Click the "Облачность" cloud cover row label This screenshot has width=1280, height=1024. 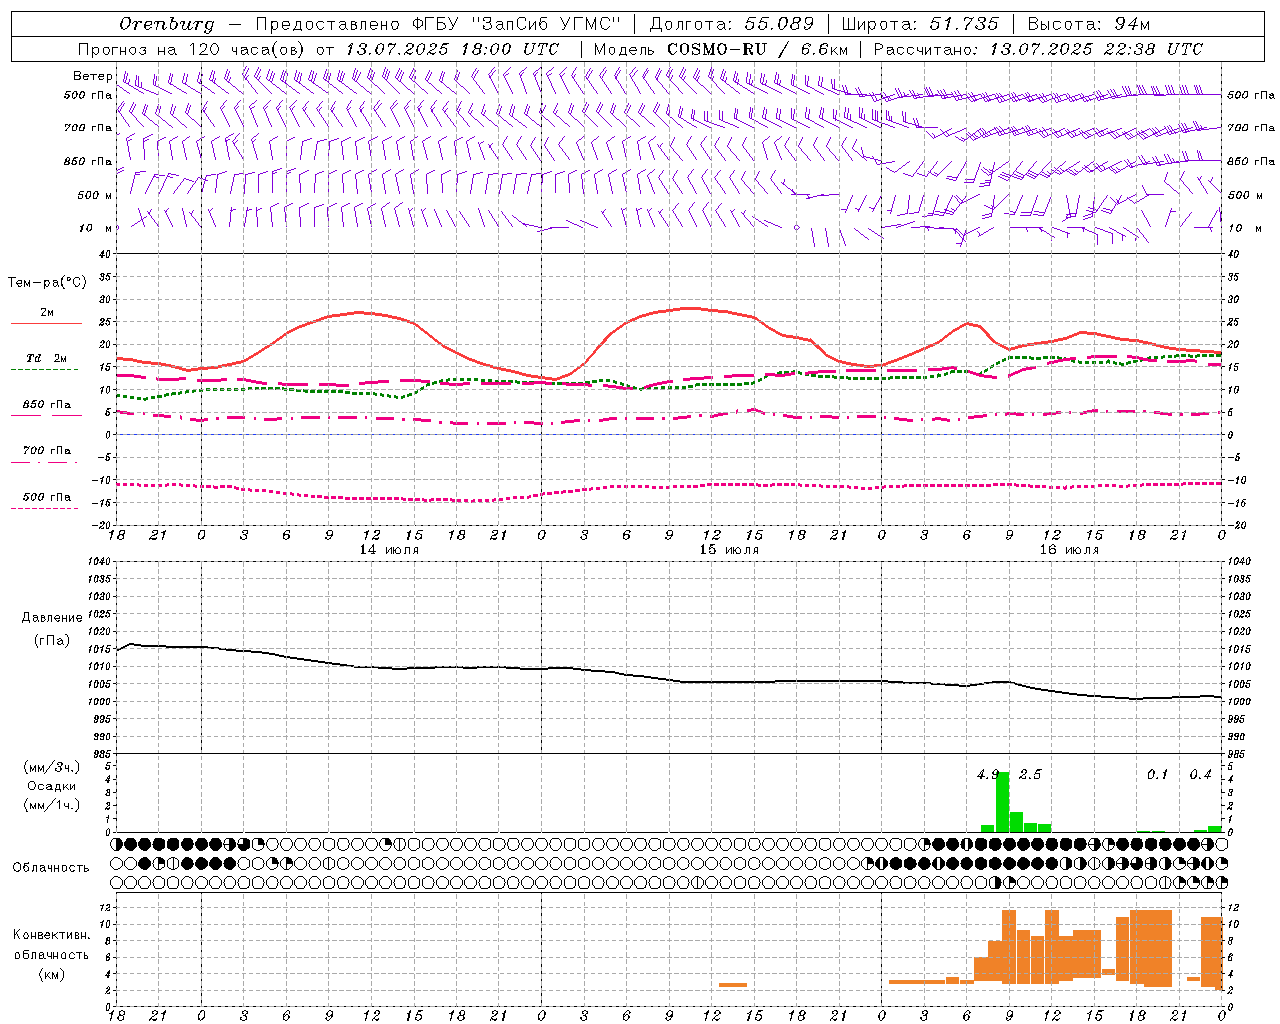[52, 867]
